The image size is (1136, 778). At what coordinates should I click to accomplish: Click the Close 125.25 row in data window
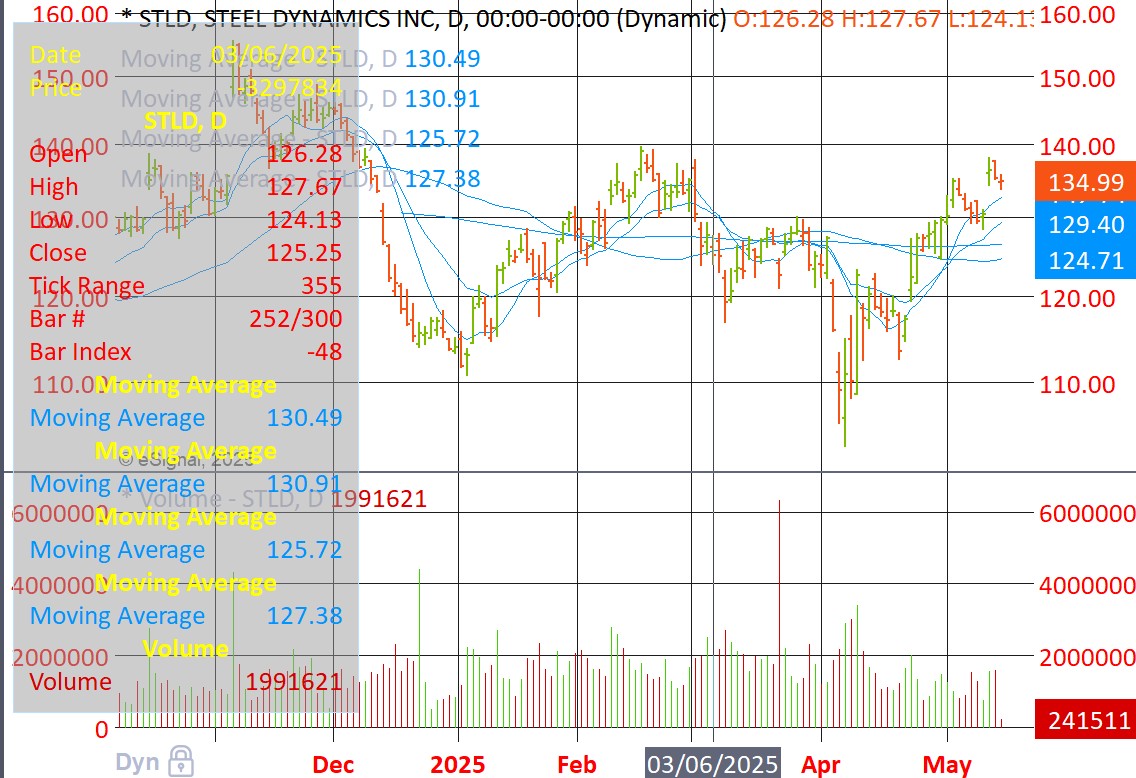tap(185, 253)
